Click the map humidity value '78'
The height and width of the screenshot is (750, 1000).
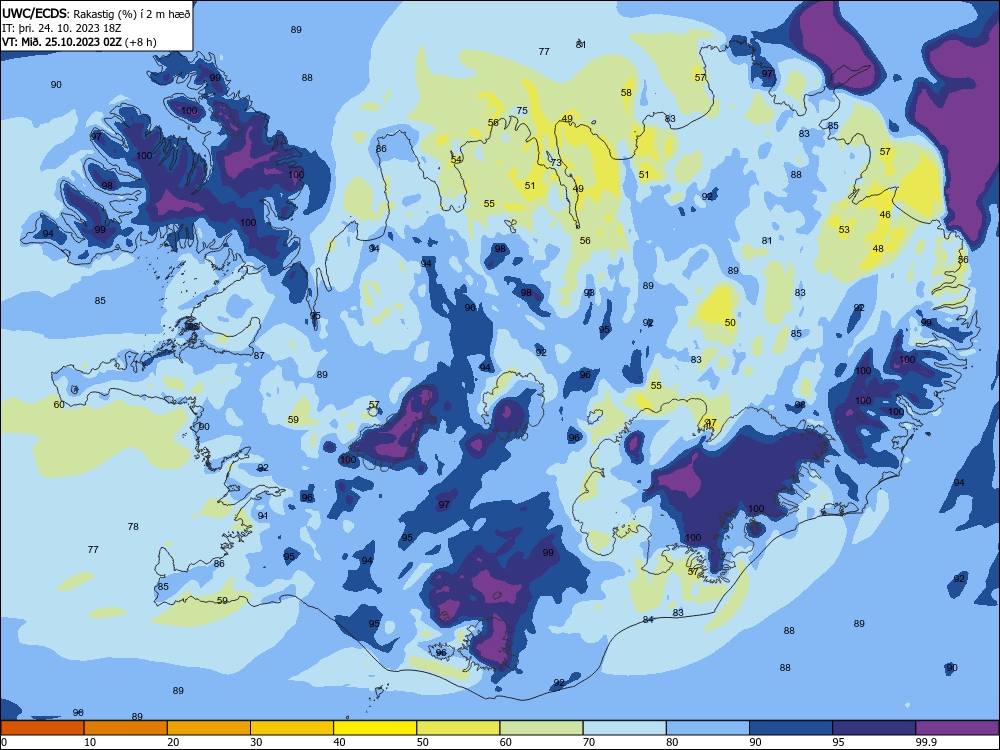[133, 526]
